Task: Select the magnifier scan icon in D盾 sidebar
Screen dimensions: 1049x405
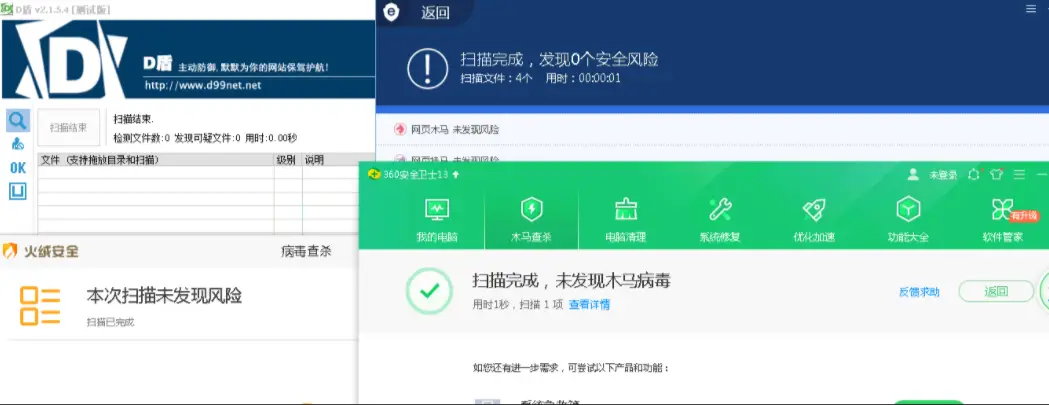Action: [18, 121]
